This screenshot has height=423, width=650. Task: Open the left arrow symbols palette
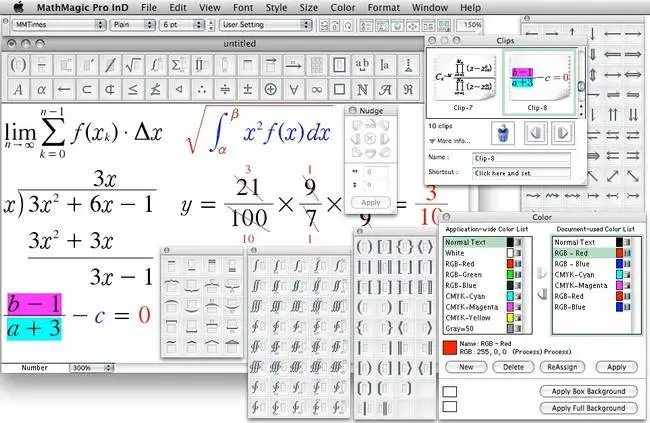click(64, 89)
